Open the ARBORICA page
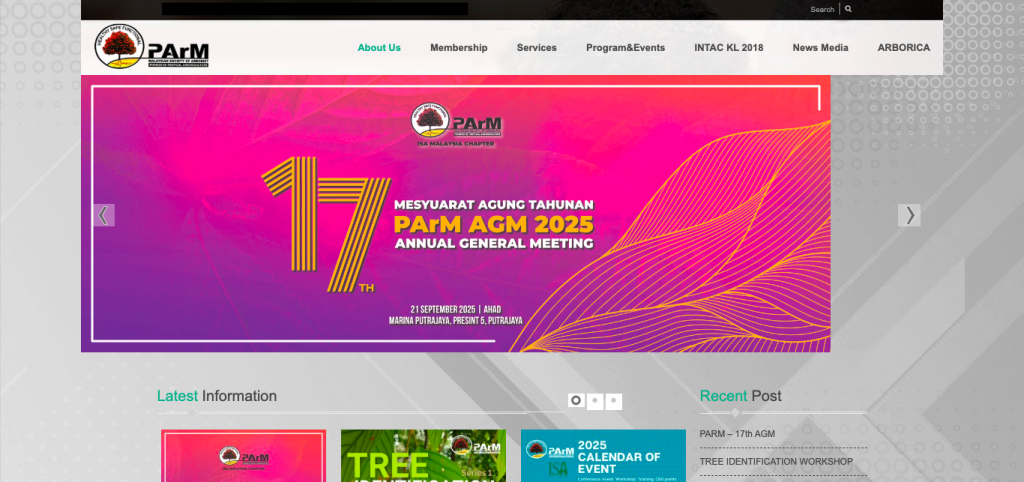Screen dimensions: 1024x482 coord(903,48)
